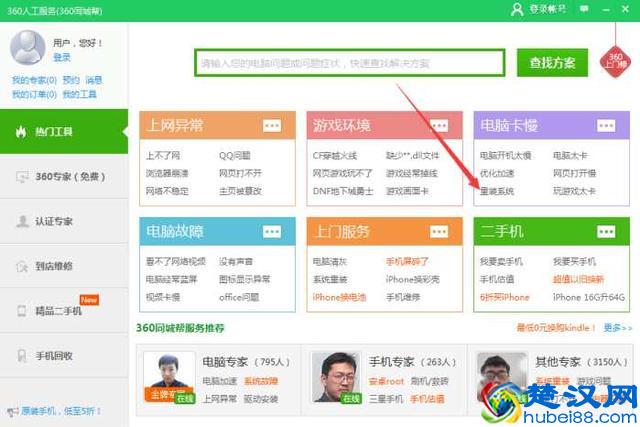Select 玩游戏太卡 option
The image size is (640, 427).
coord(574,191)
